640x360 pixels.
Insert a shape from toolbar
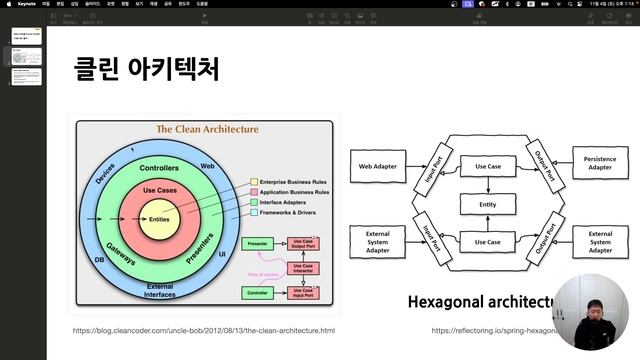coord(347,17)
